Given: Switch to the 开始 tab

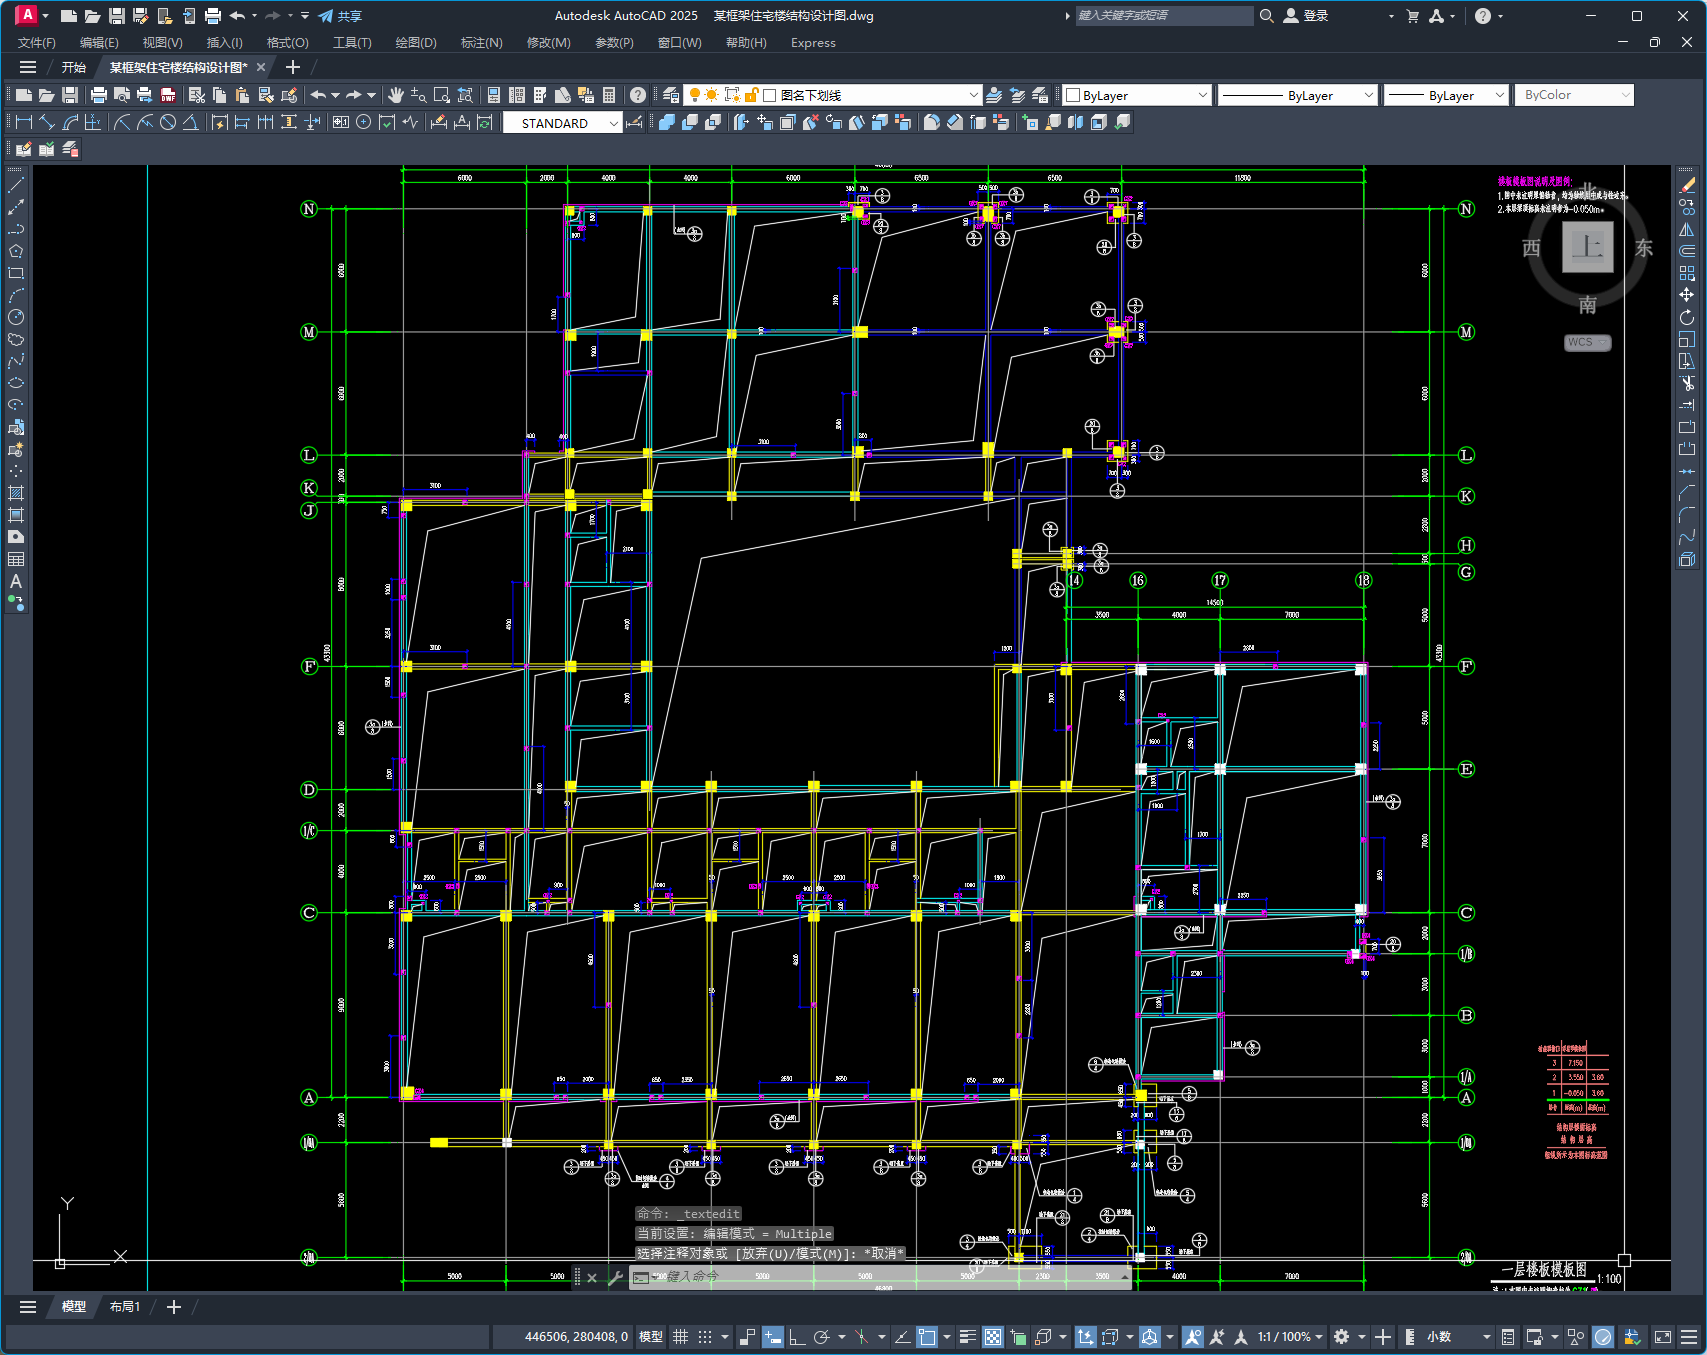Looking at the screenshot, I should coord(74,67).
